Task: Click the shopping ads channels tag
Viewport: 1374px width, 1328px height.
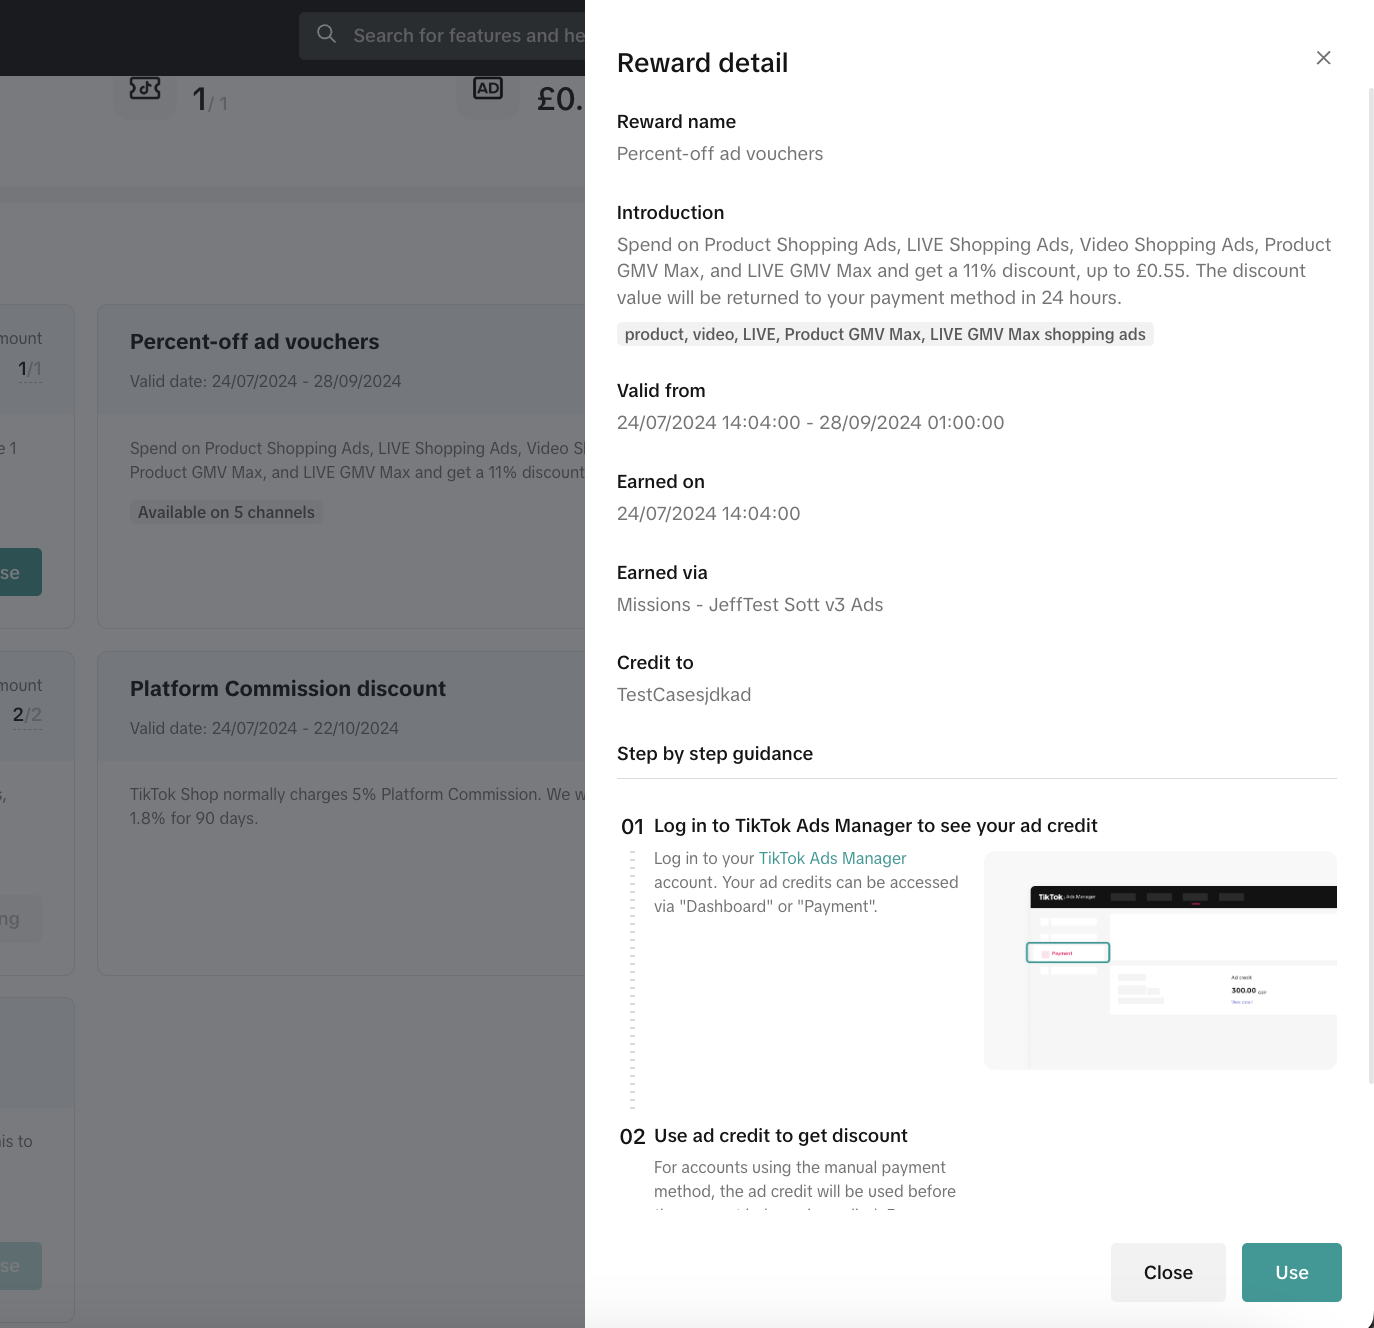Action: tap(885, 334)
